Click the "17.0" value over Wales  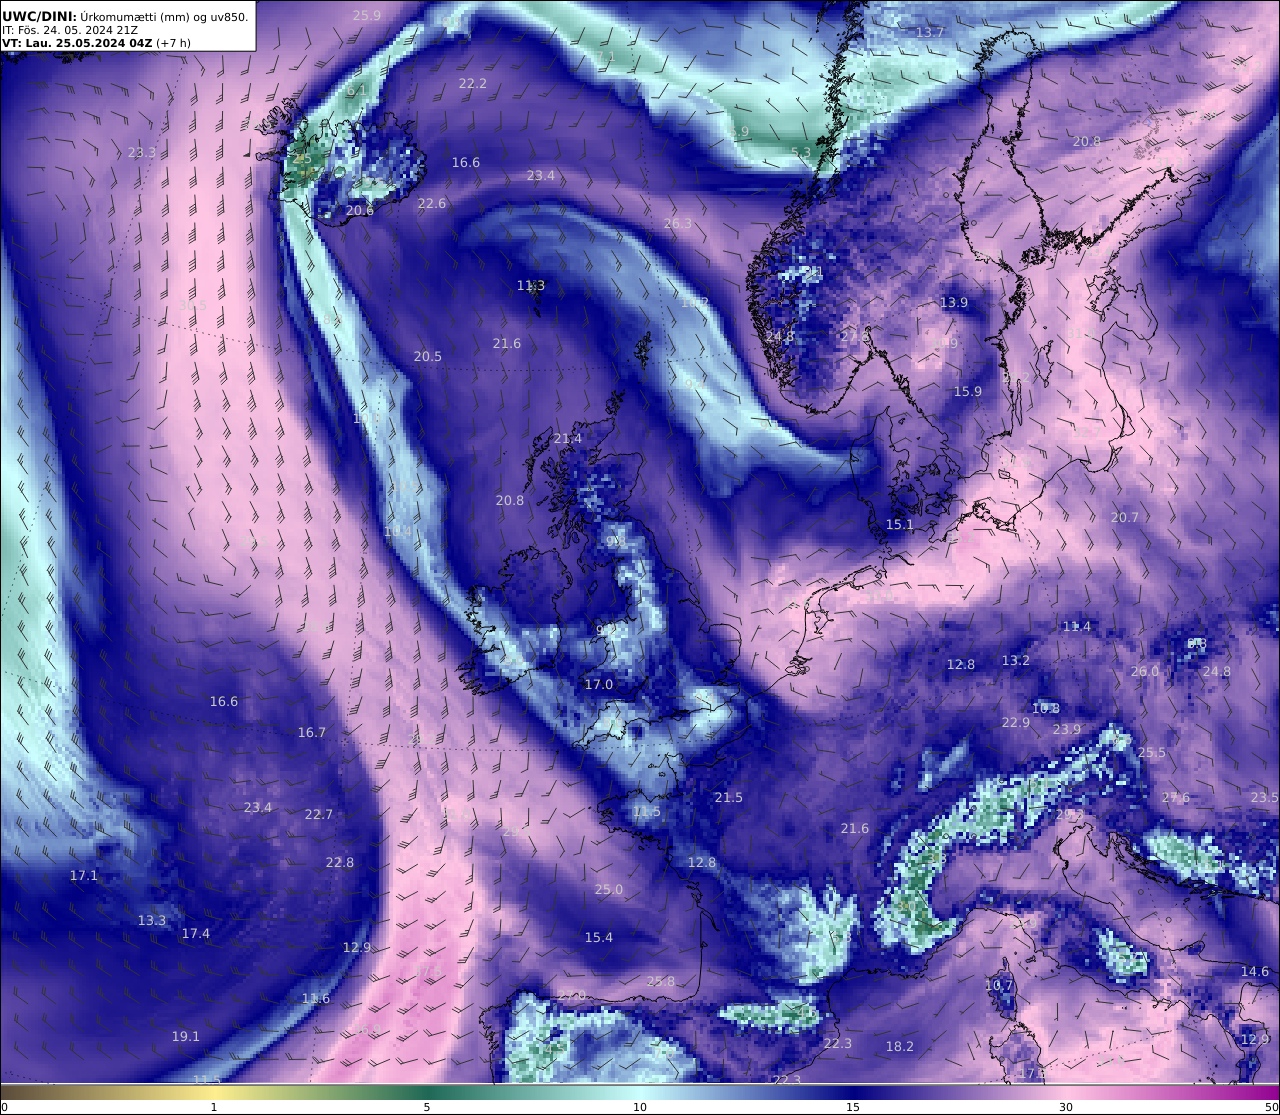[599, 684]
